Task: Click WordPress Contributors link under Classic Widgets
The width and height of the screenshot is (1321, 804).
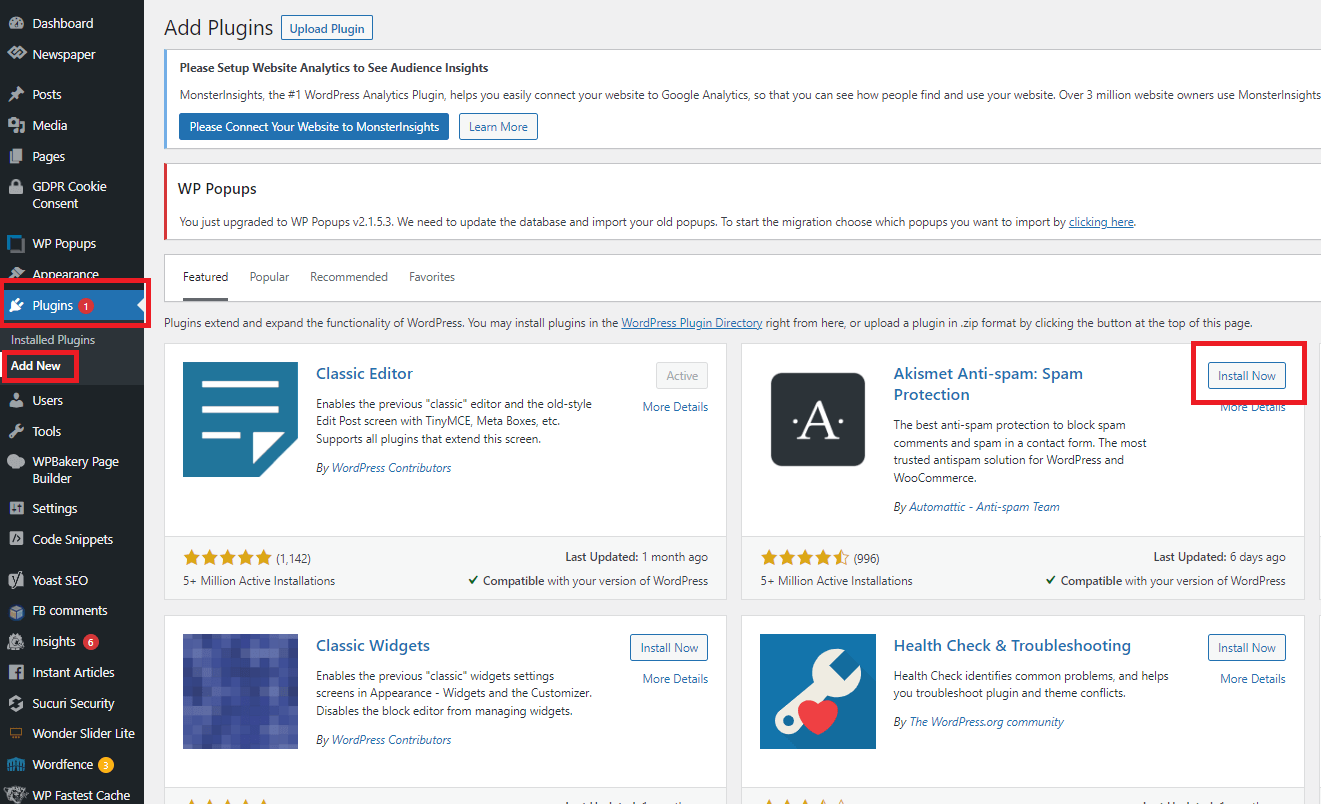Action: tap(391, 740)
